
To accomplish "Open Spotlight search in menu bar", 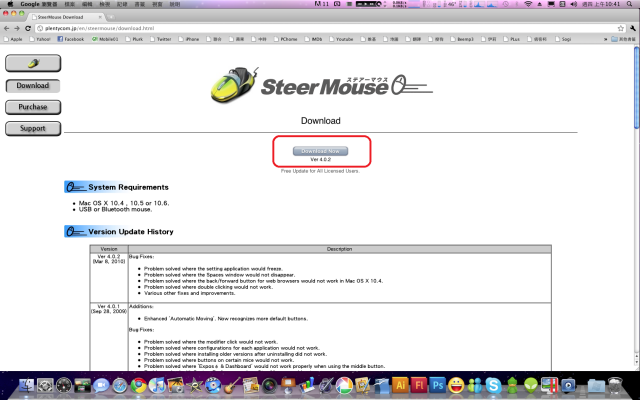I will point(630,4).
